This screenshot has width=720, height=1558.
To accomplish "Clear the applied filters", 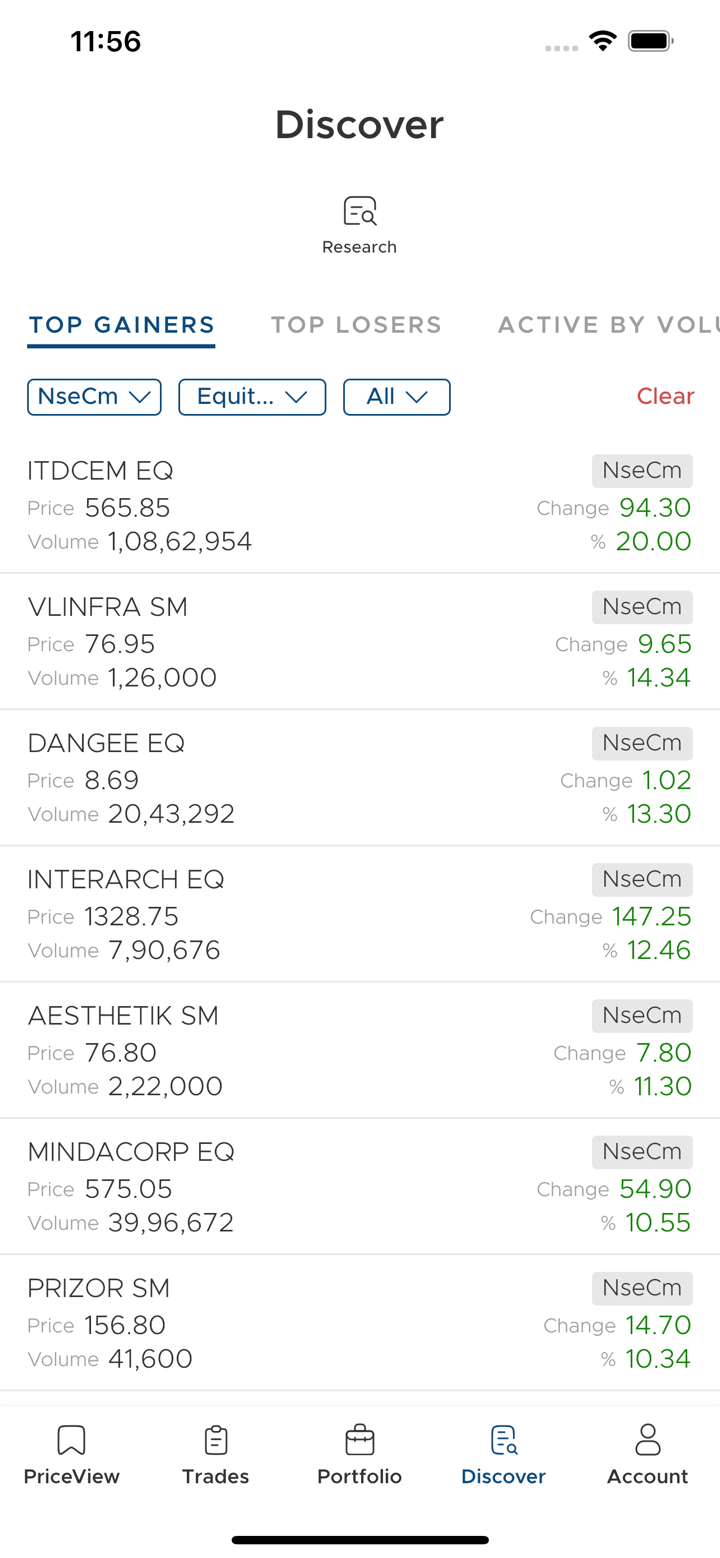I will (665, 397).
